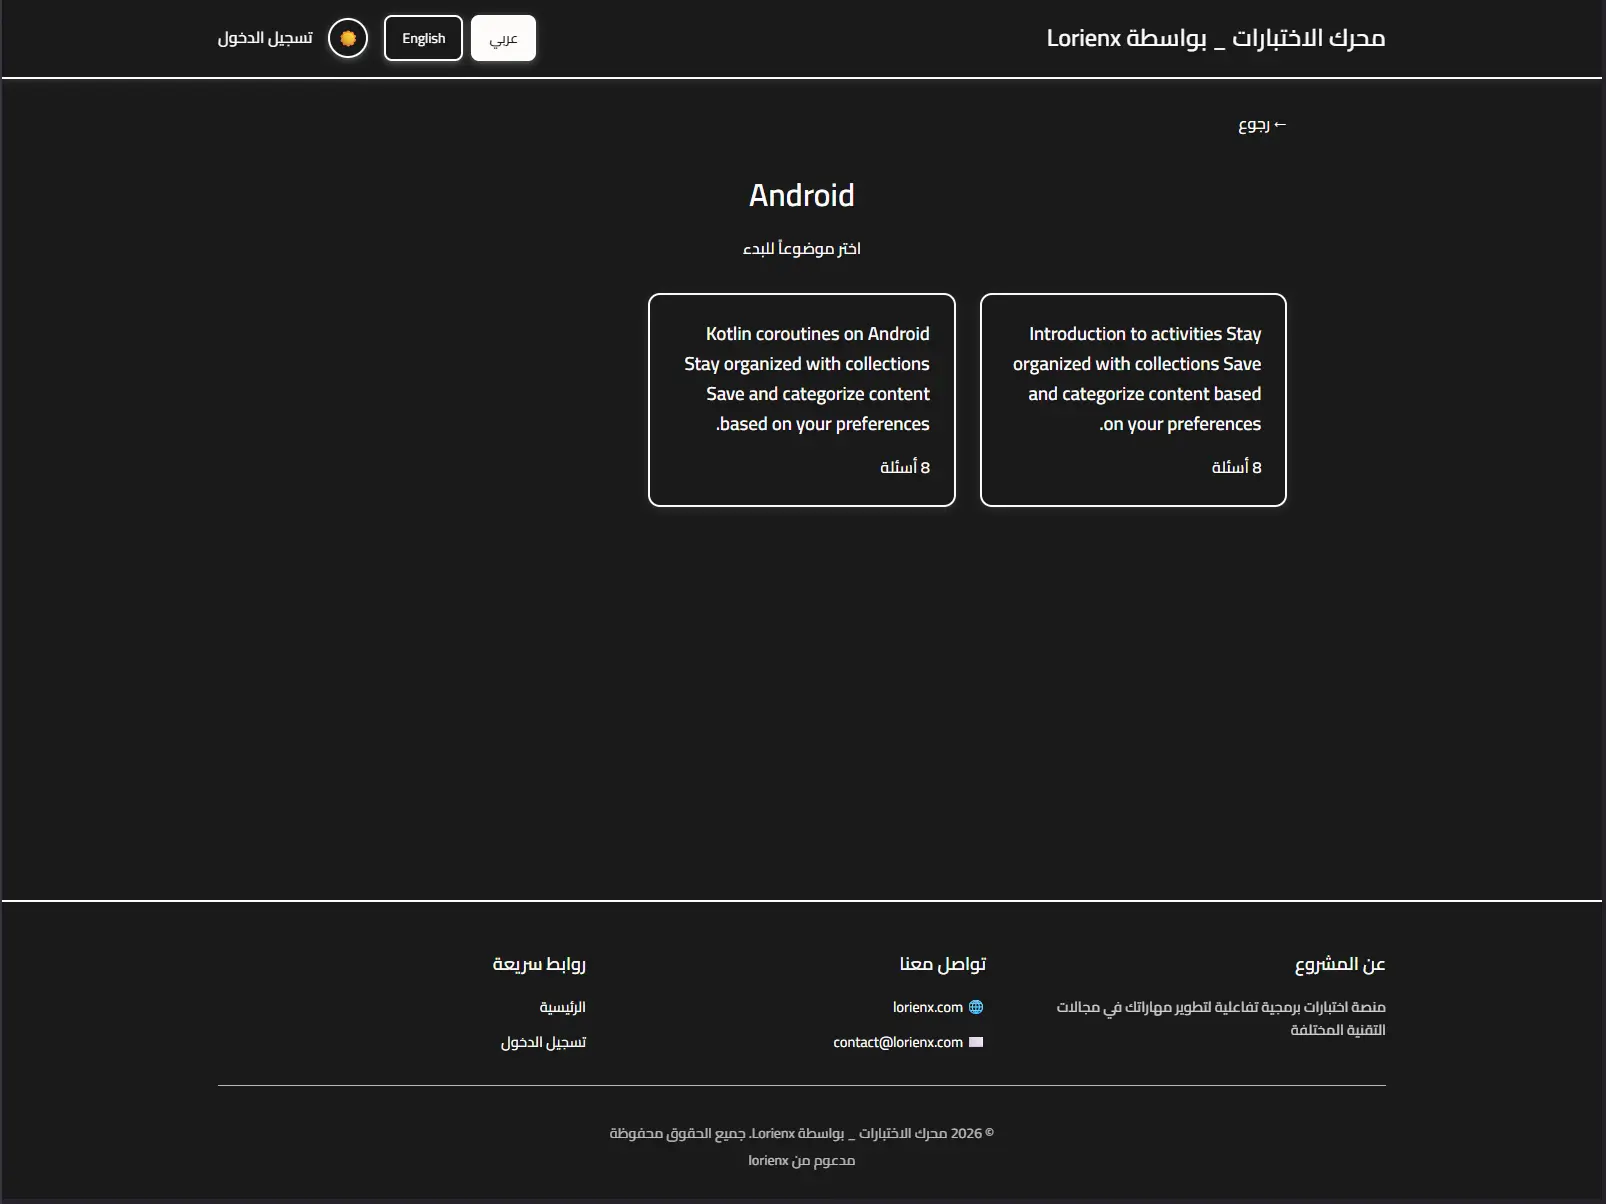
Task: Click the Lorienx site title in header
Action: click(1216, 37)
